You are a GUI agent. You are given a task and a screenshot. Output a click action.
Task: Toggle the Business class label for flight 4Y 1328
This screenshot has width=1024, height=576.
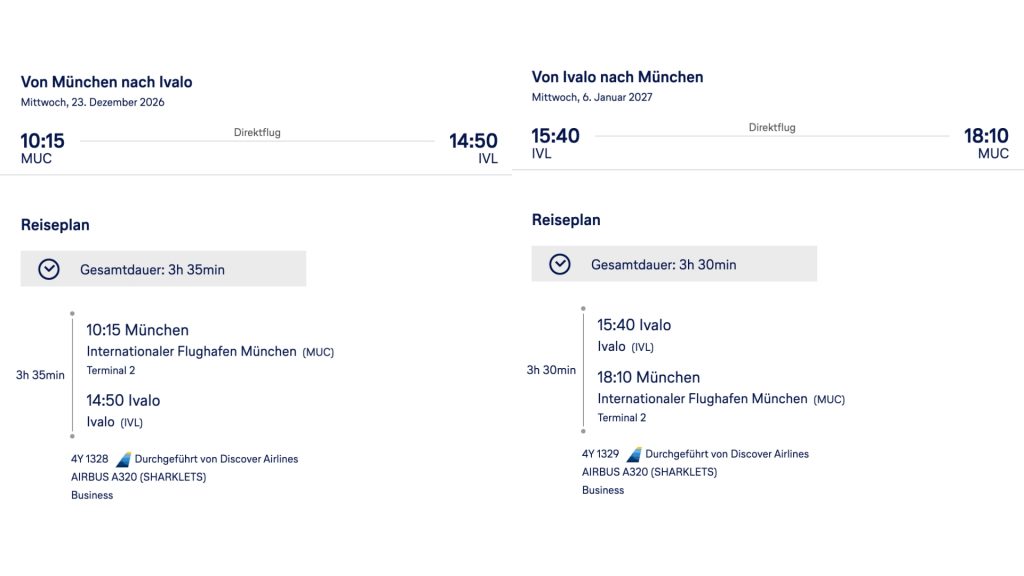pos(92,494)
